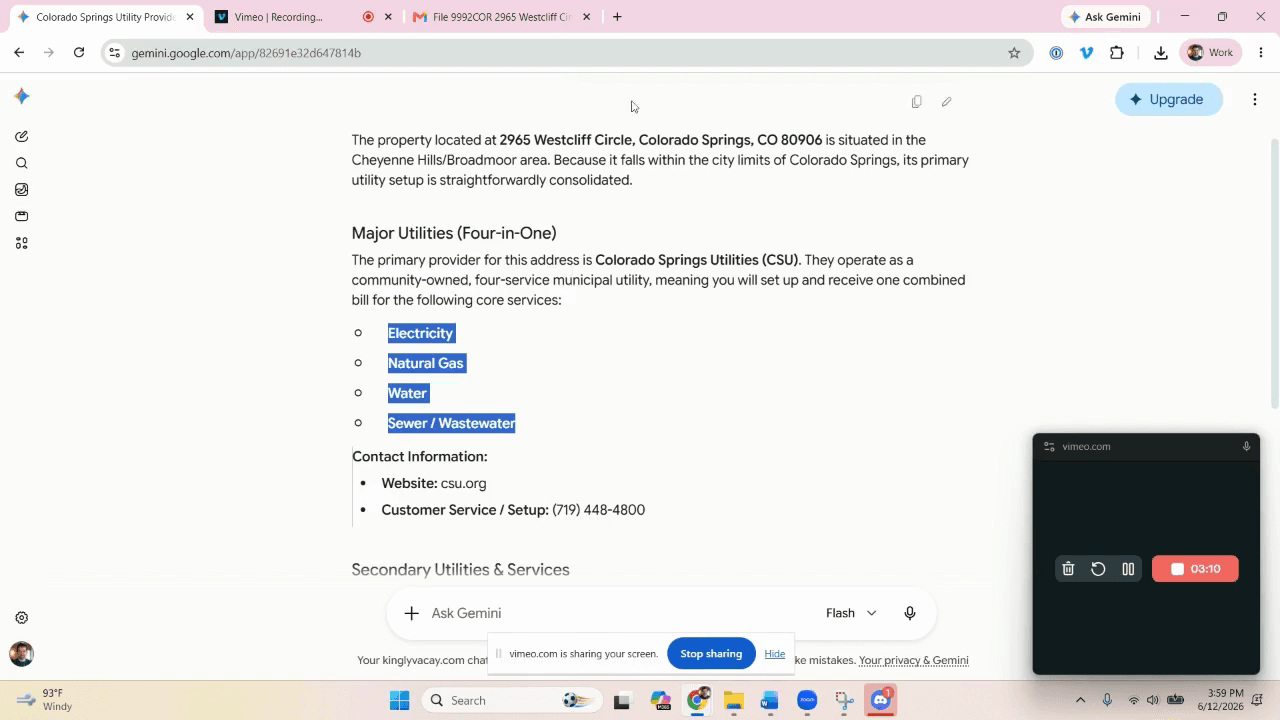The width and height of the screenshot is (1280, 720).
Task: Open the Work profile button
Action: pyautogui.click(x=1210, y=53)
